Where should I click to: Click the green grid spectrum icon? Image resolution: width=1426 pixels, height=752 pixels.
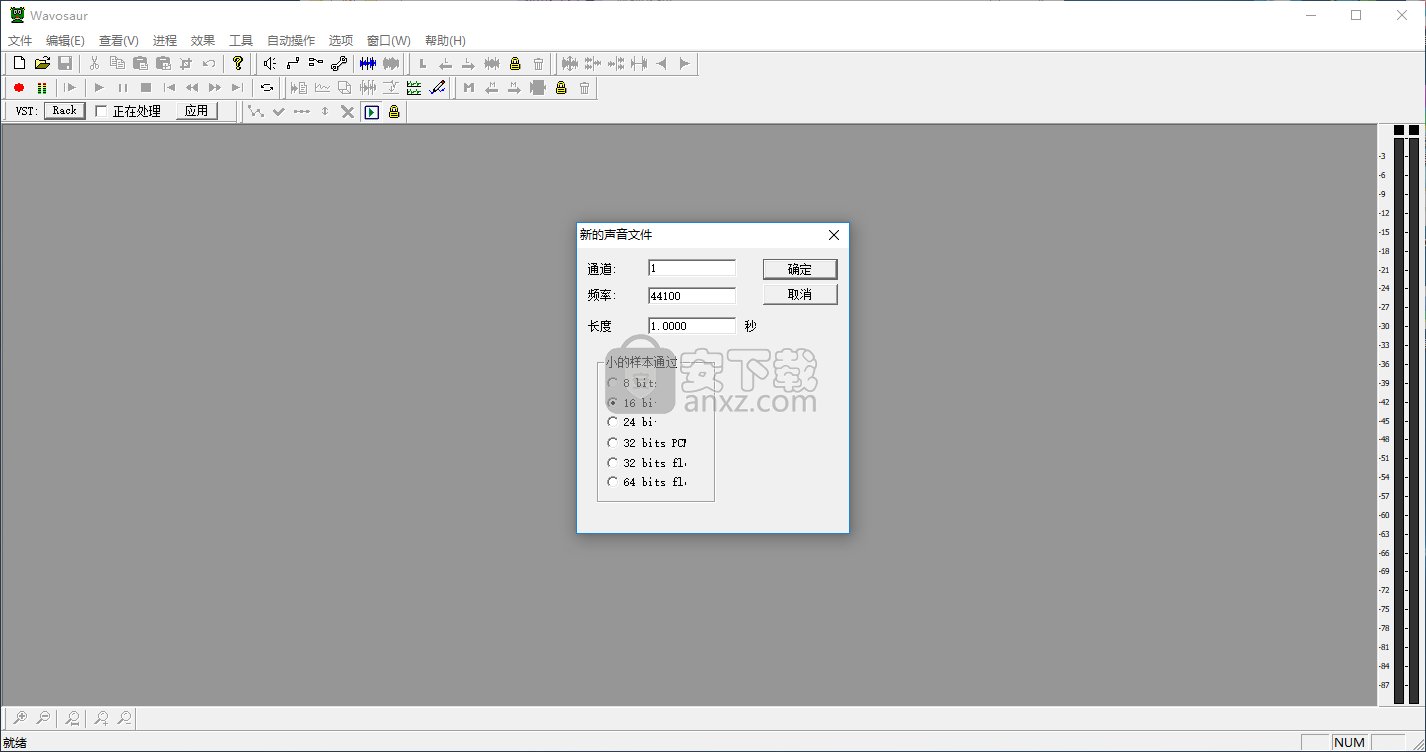tap(414, 88)
